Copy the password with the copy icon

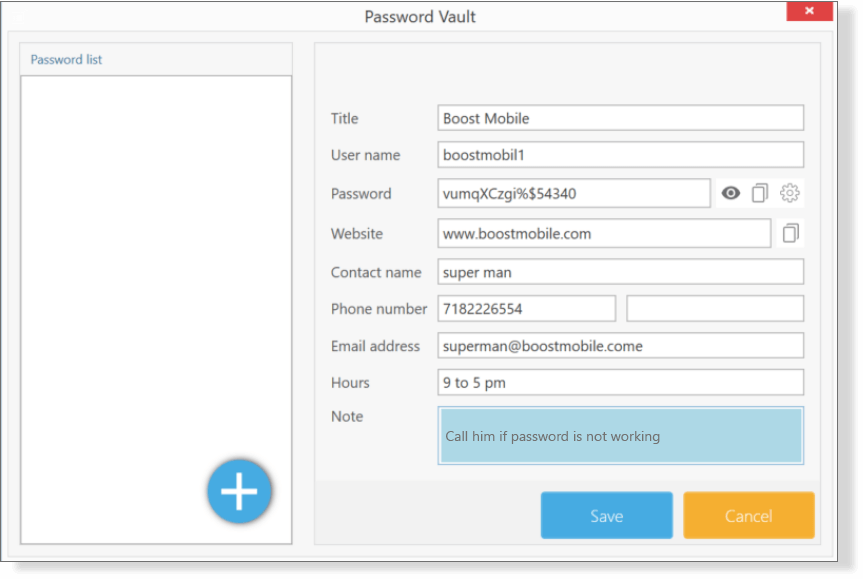pyautogui.click(x=760, y=193)
